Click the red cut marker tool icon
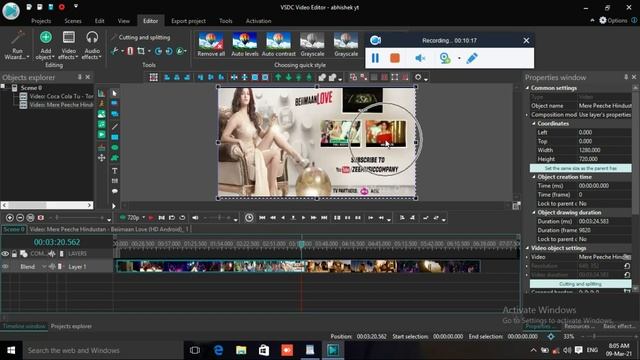The width and height of the screenshot is (640, 360). click(130, 51)
